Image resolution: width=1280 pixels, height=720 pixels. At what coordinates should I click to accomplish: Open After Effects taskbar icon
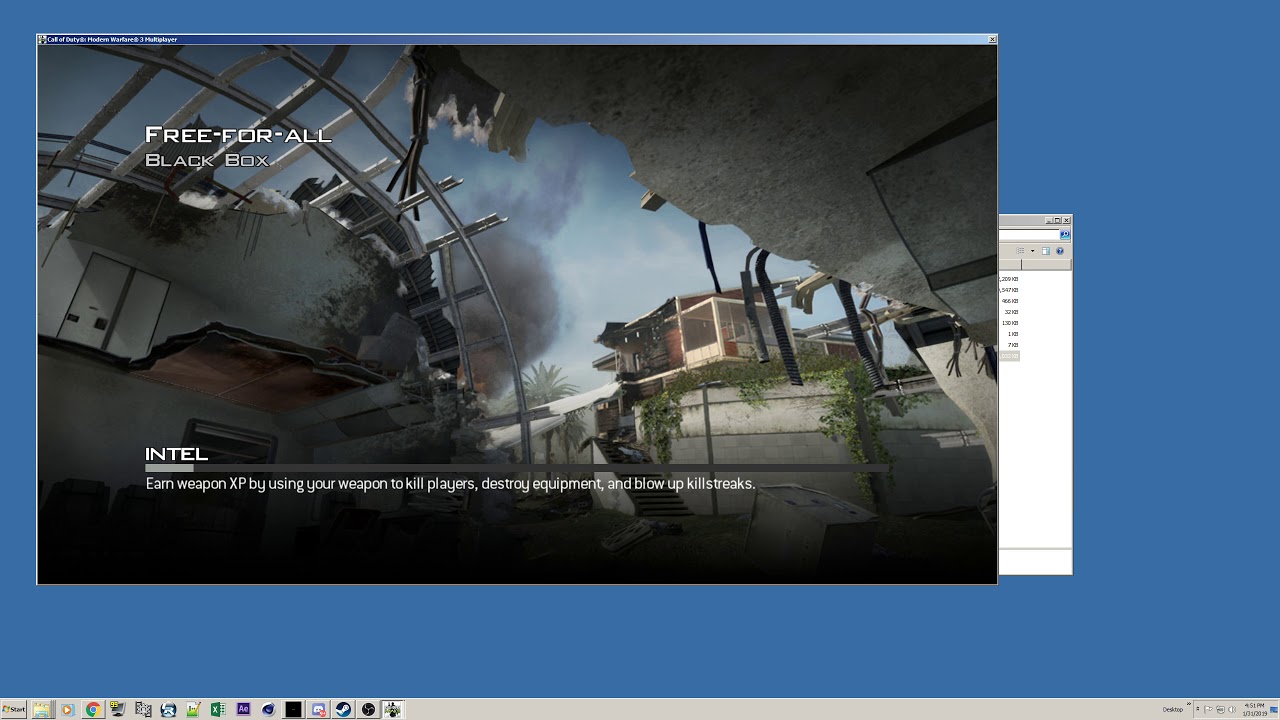click(x=243, y=709)
